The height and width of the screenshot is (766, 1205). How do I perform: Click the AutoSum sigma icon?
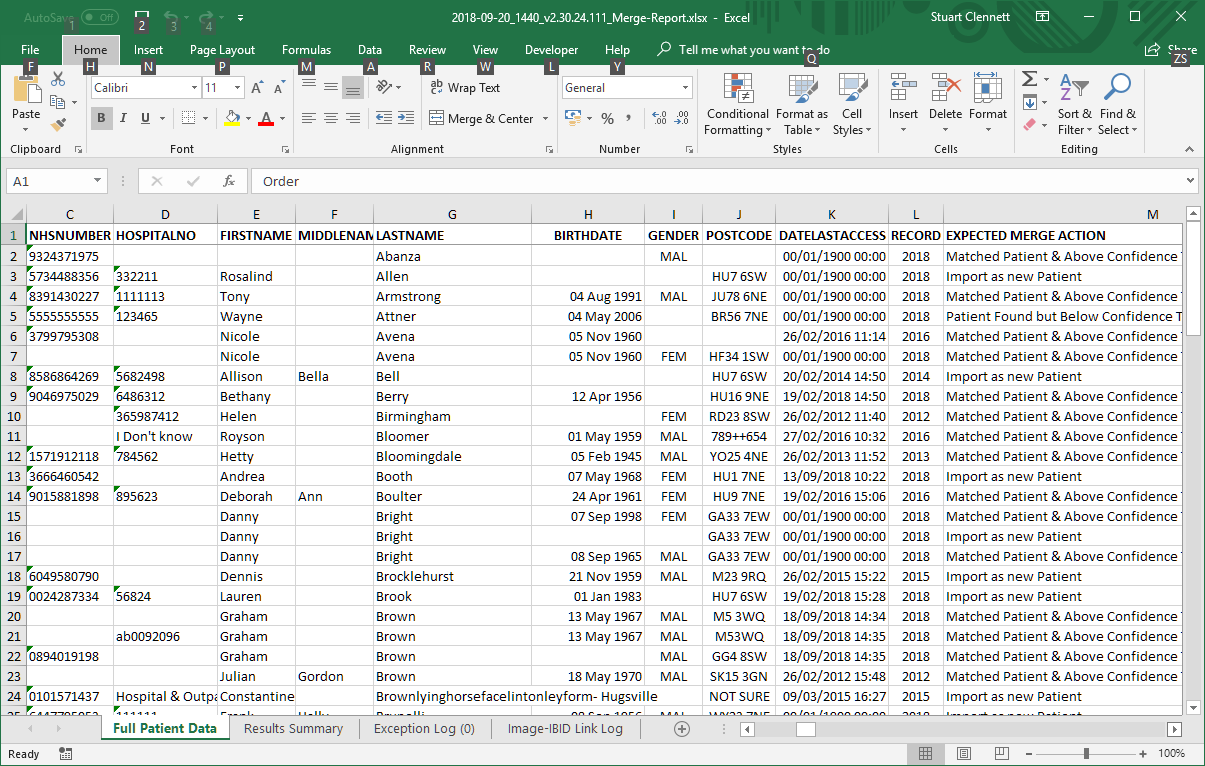(1029, 80)
